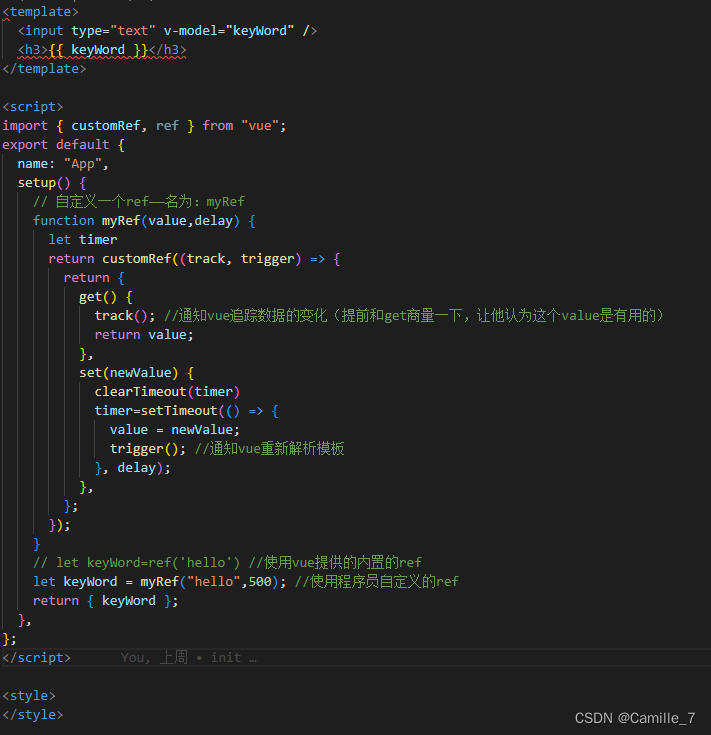Click the "vue" module string
This screenshot has height=735, width=711.
(x=260, y=126)
